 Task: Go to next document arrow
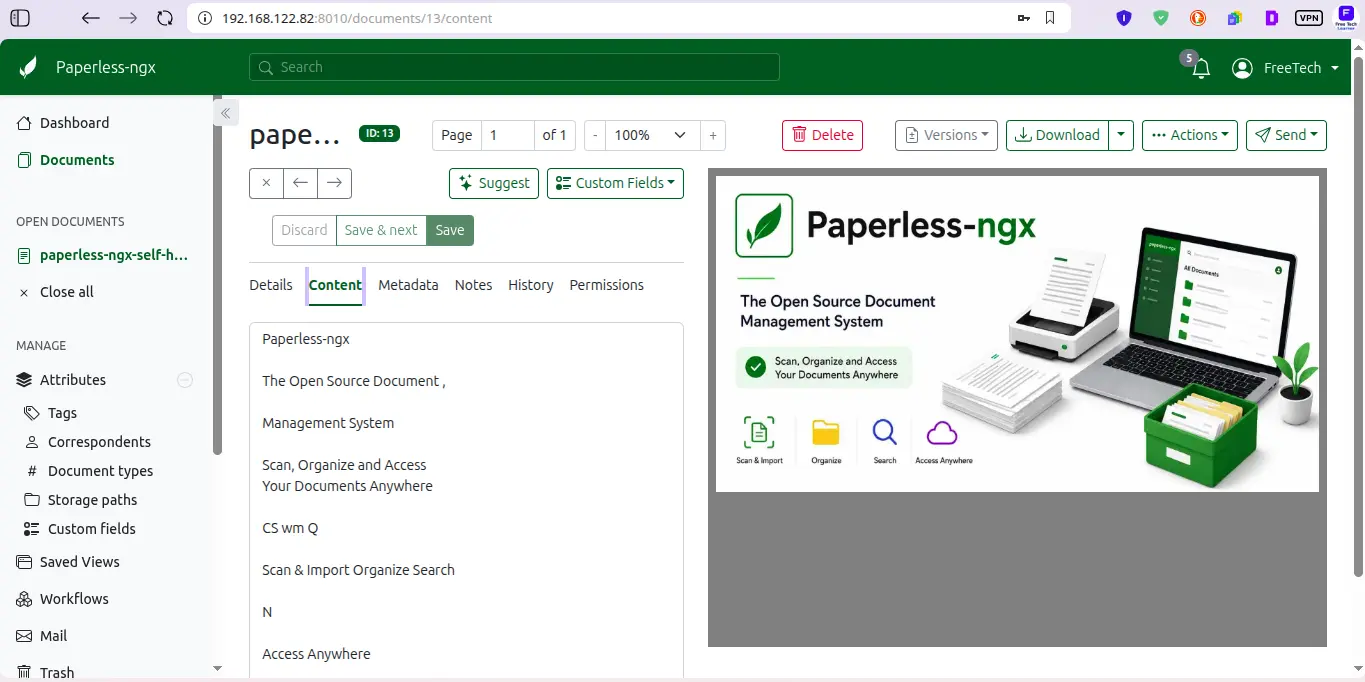coord(334,183)
